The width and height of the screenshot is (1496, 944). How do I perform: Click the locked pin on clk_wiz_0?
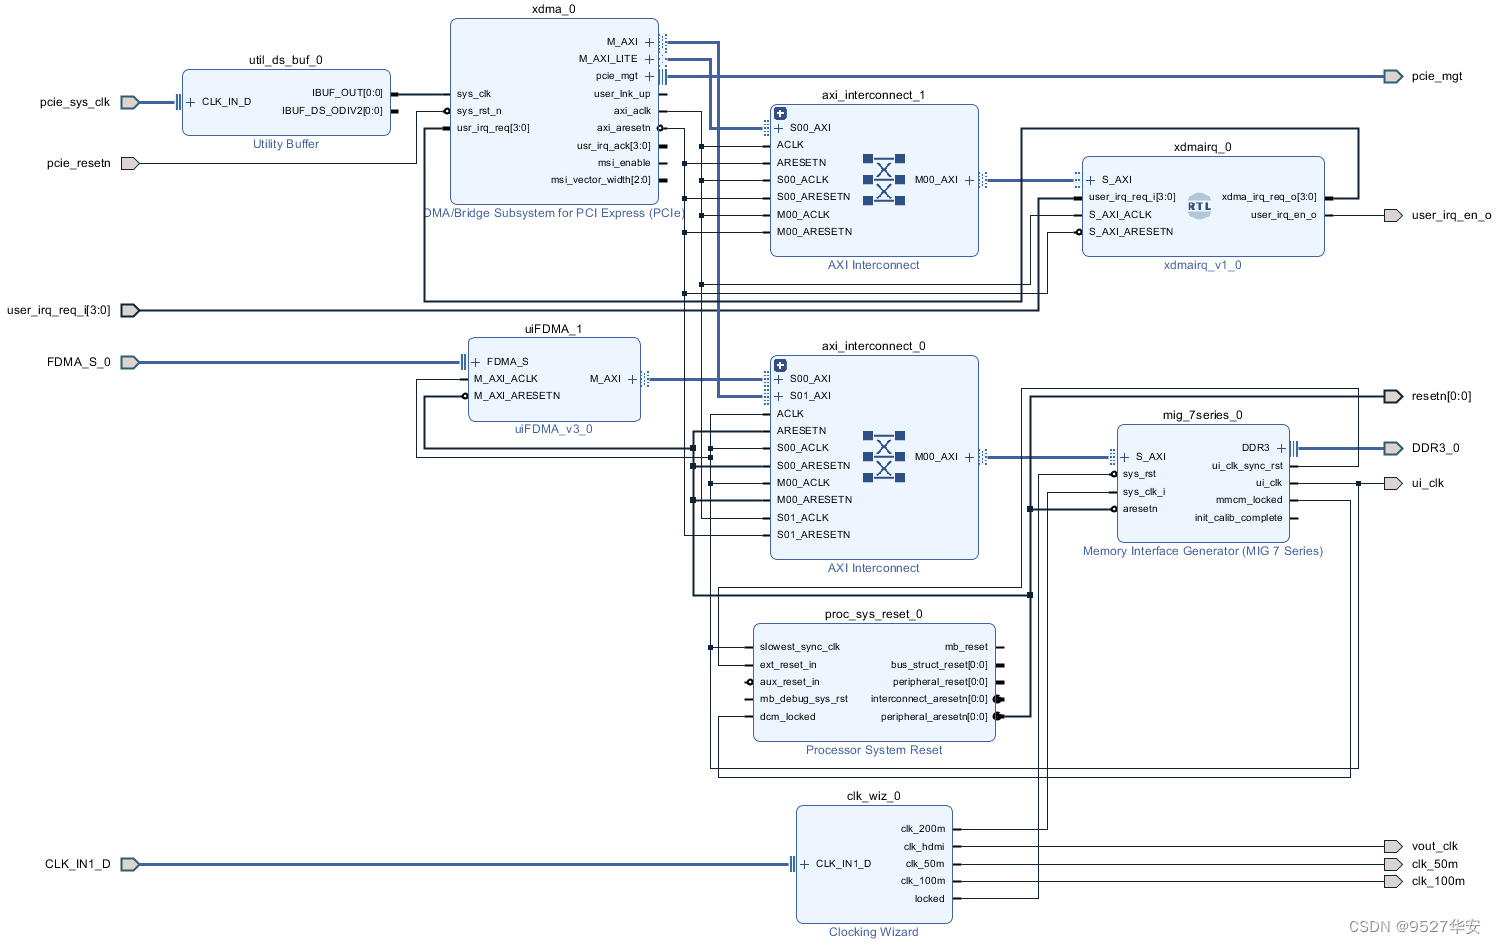929,899
